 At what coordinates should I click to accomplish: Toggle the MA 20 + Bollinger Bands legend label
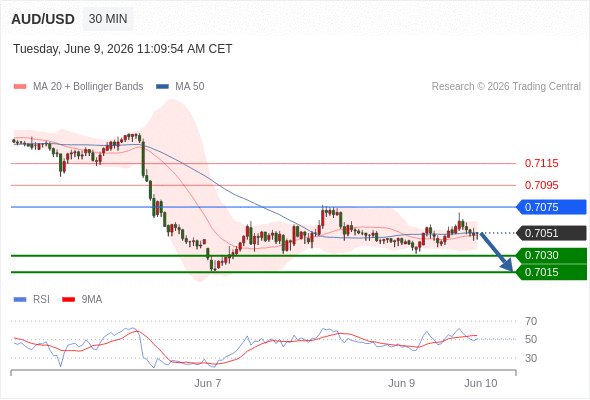coord(88,87)
